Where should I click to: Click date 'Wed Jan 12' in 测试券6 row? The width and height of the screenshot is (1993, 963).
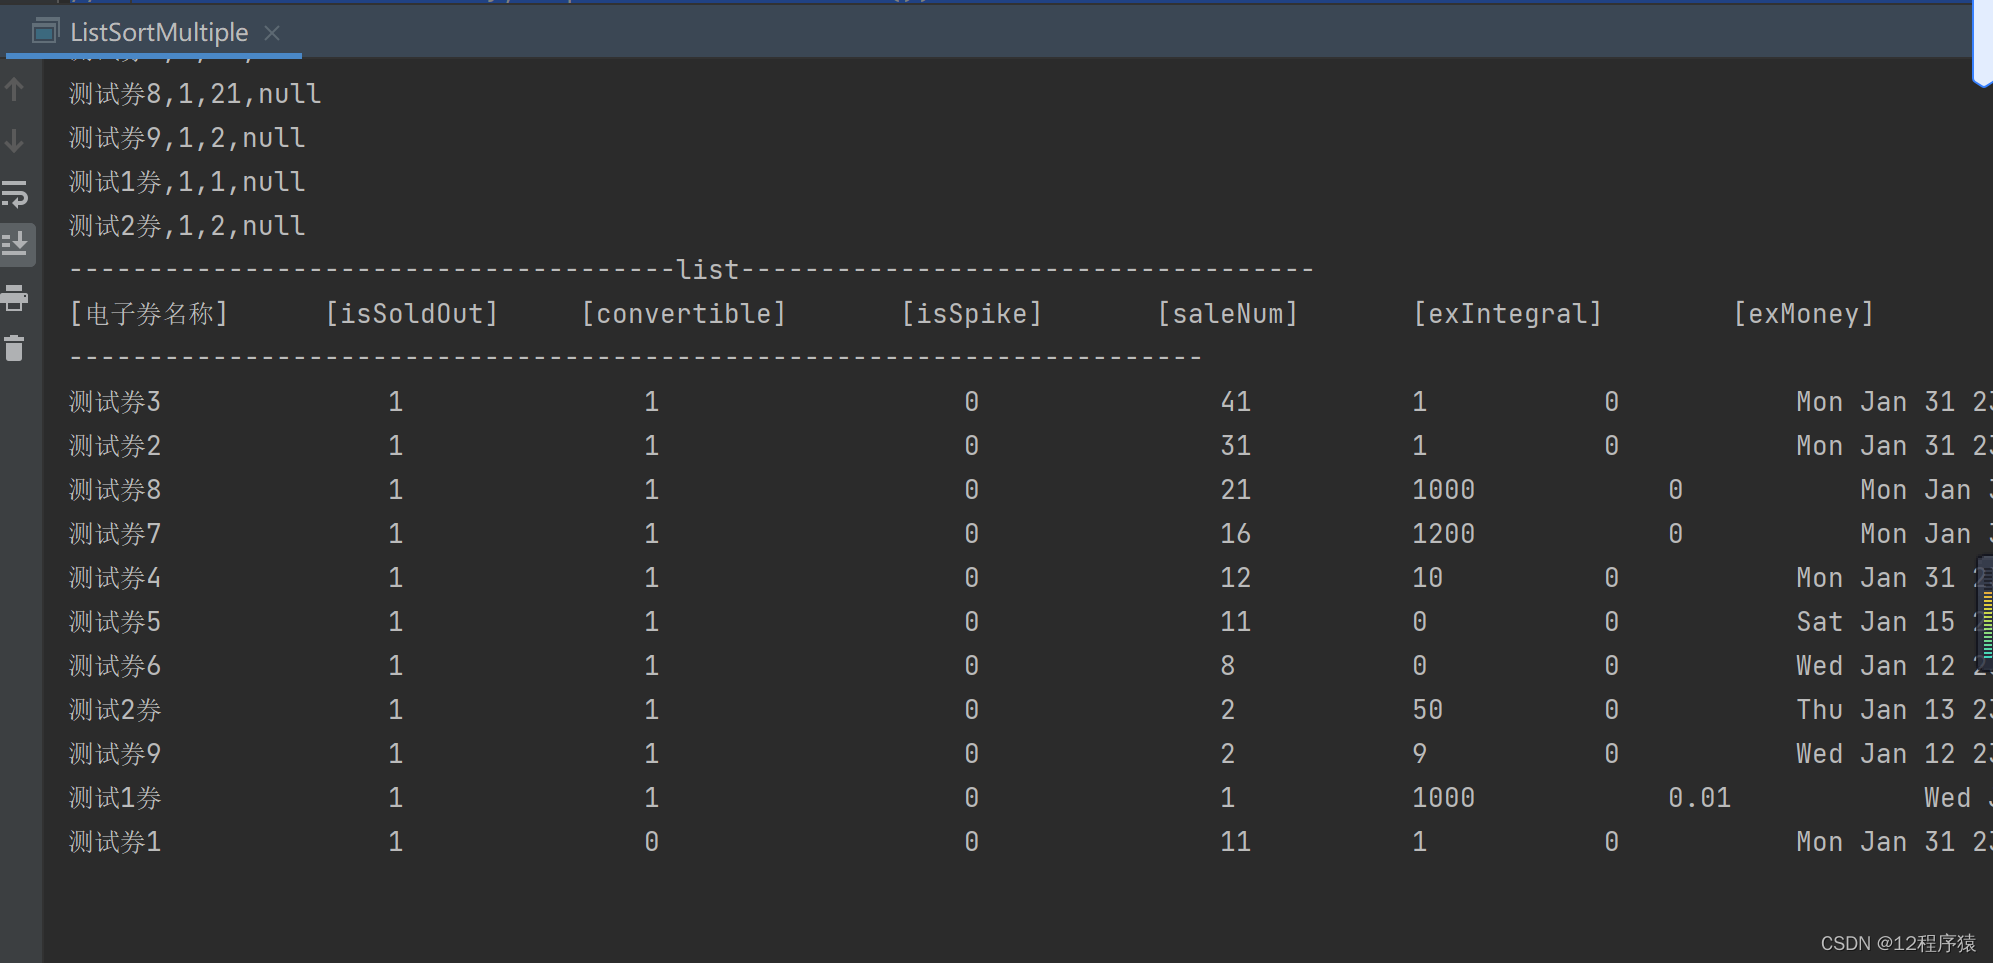pyautogui.click(x=1876, y=666)
